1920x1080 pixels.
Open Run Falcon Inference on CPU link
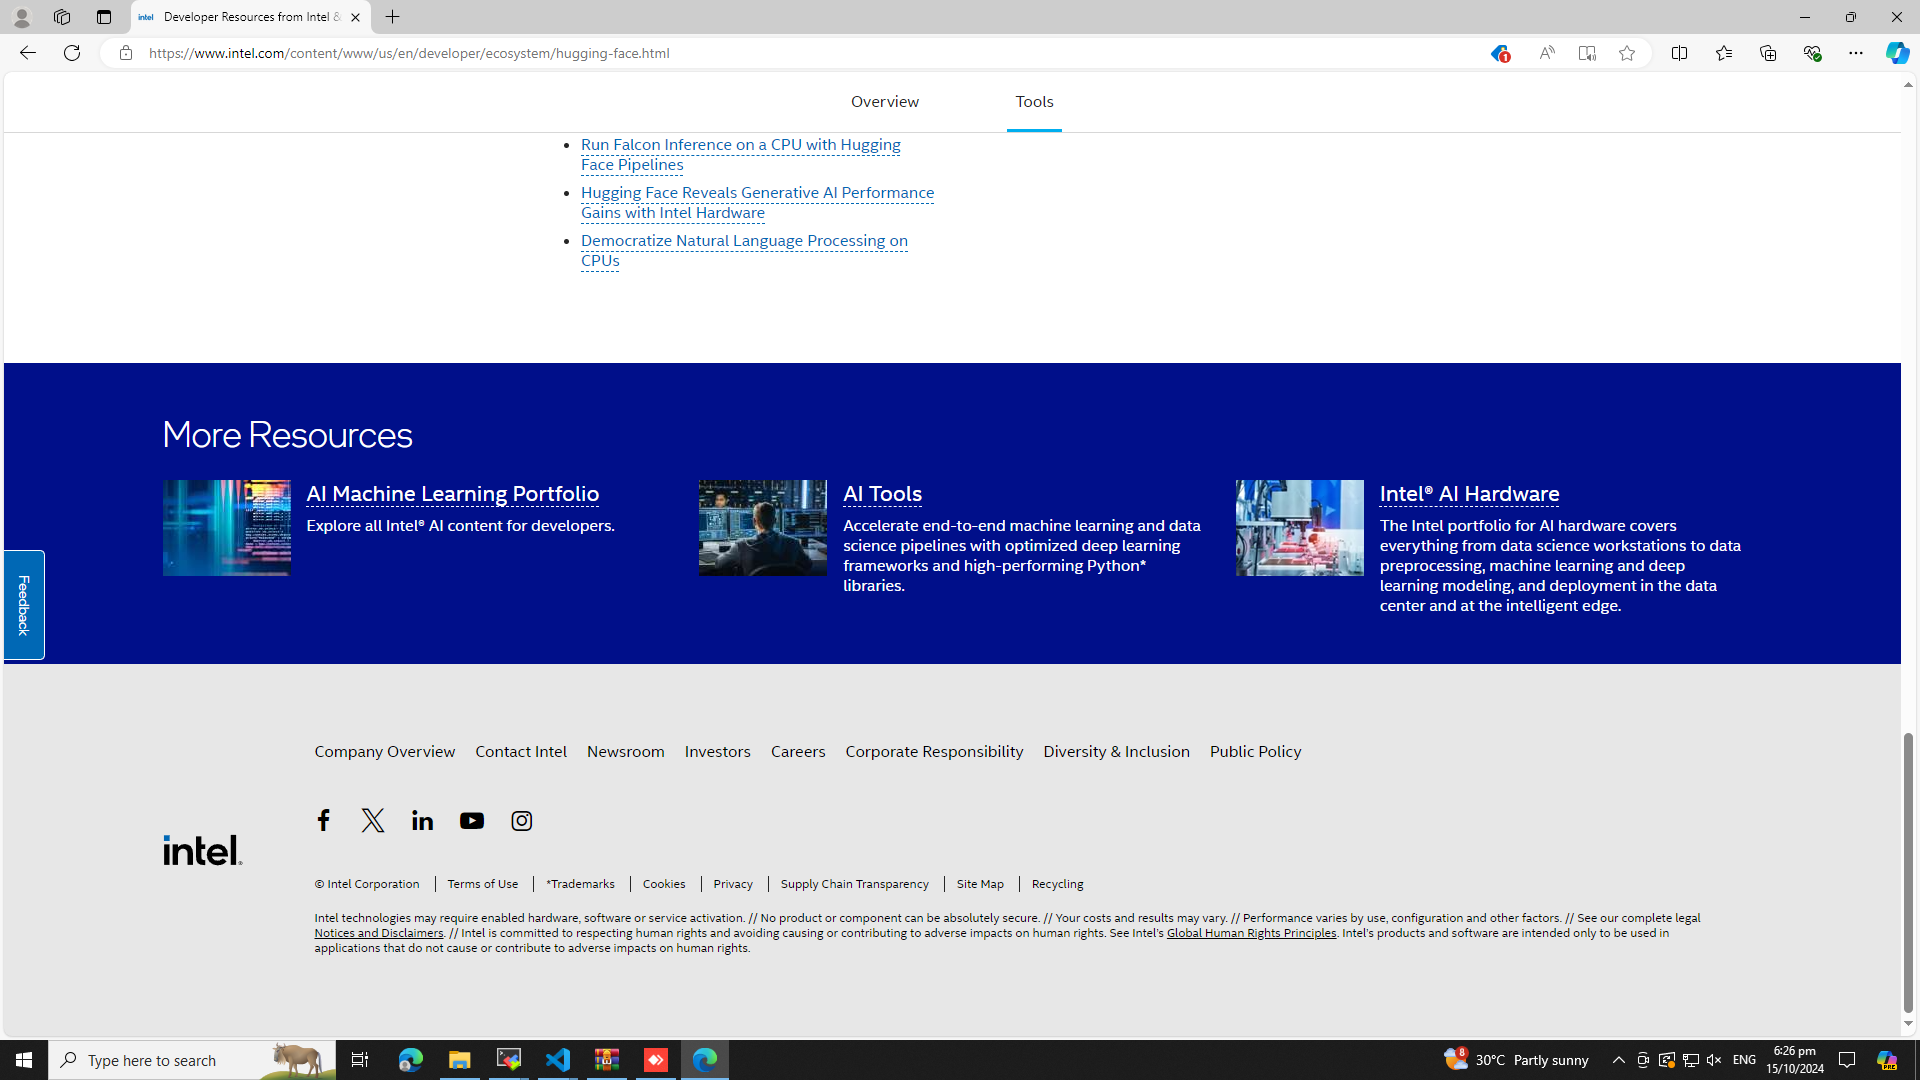point(740,155)
